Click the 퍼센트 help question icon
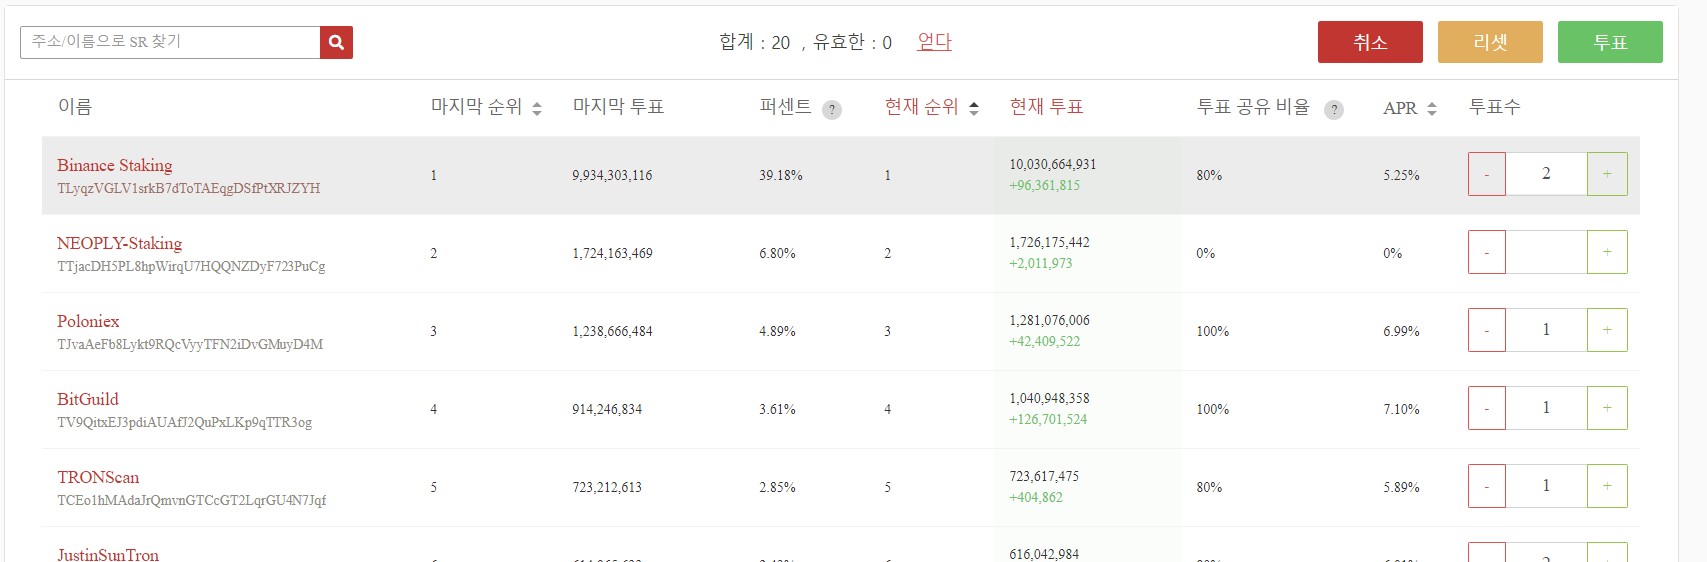 point(832,110)
